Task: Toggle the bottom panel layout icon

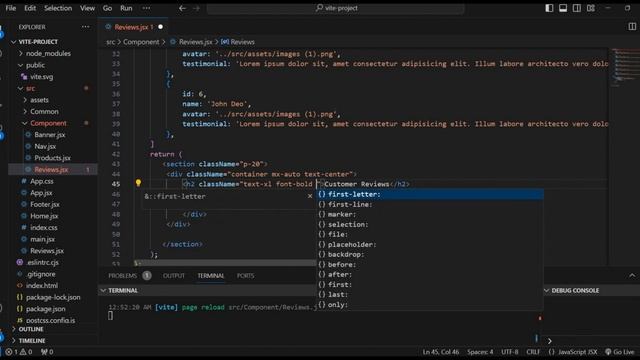Action: (563, 8)
